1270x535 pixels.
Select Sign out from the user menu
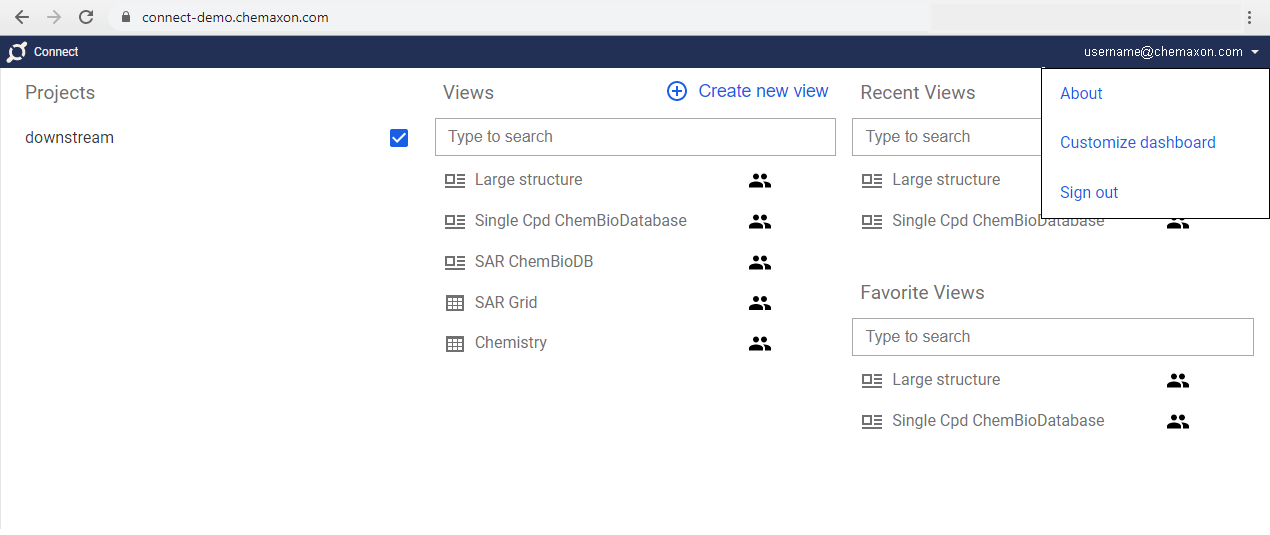tap(1089, 192)
